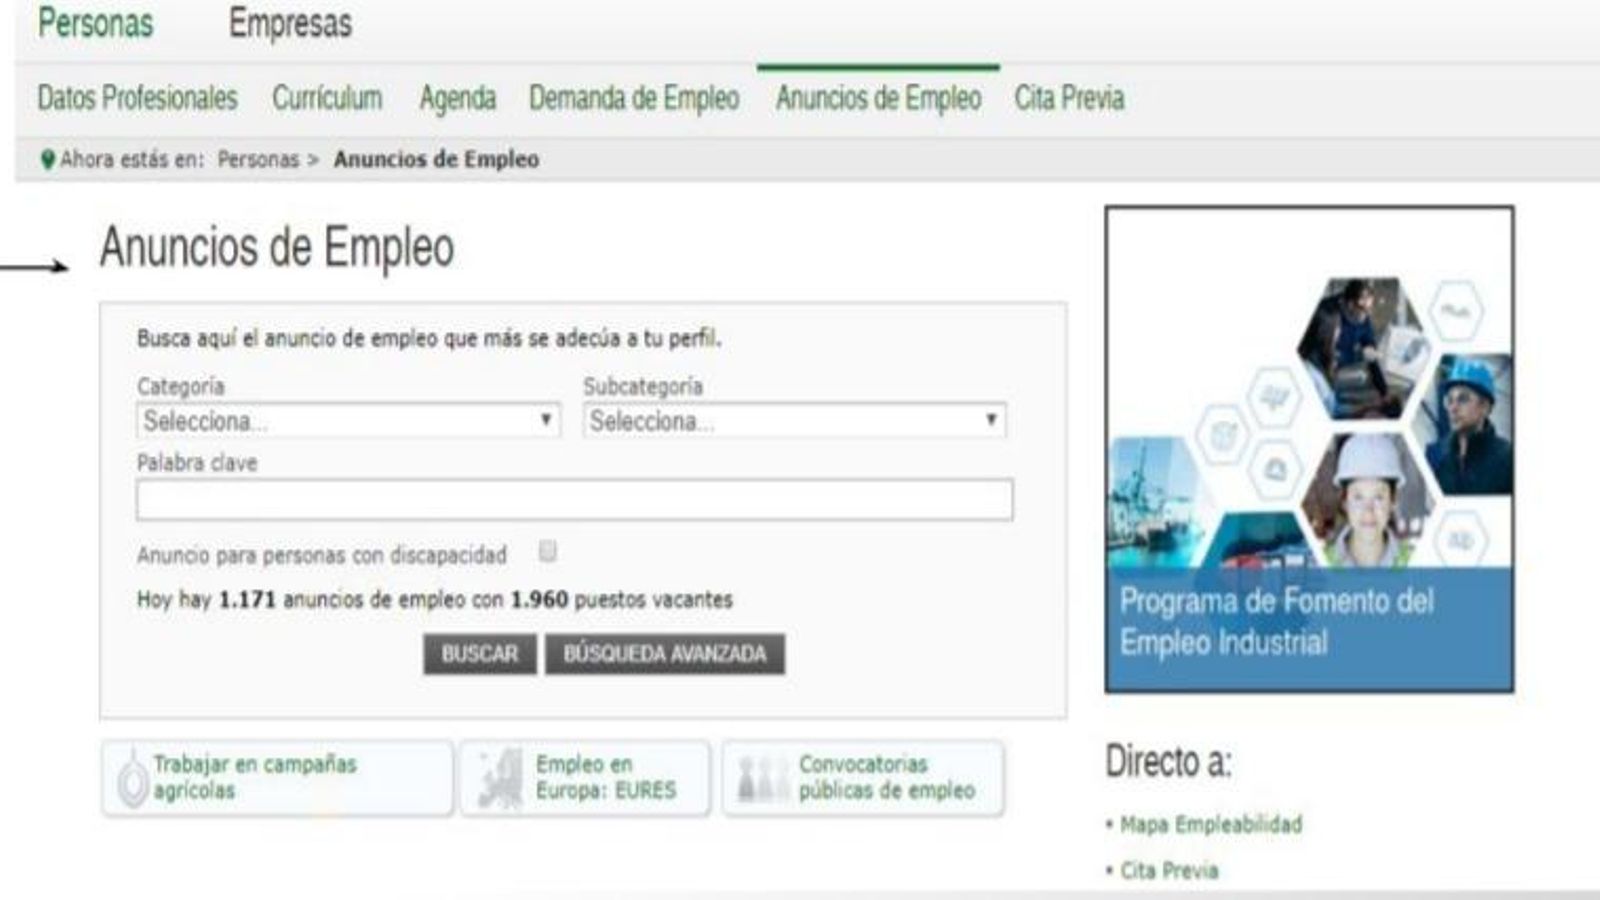Click the Categoría dropdown arrow

pyautogui.click(x=546, y=421)
